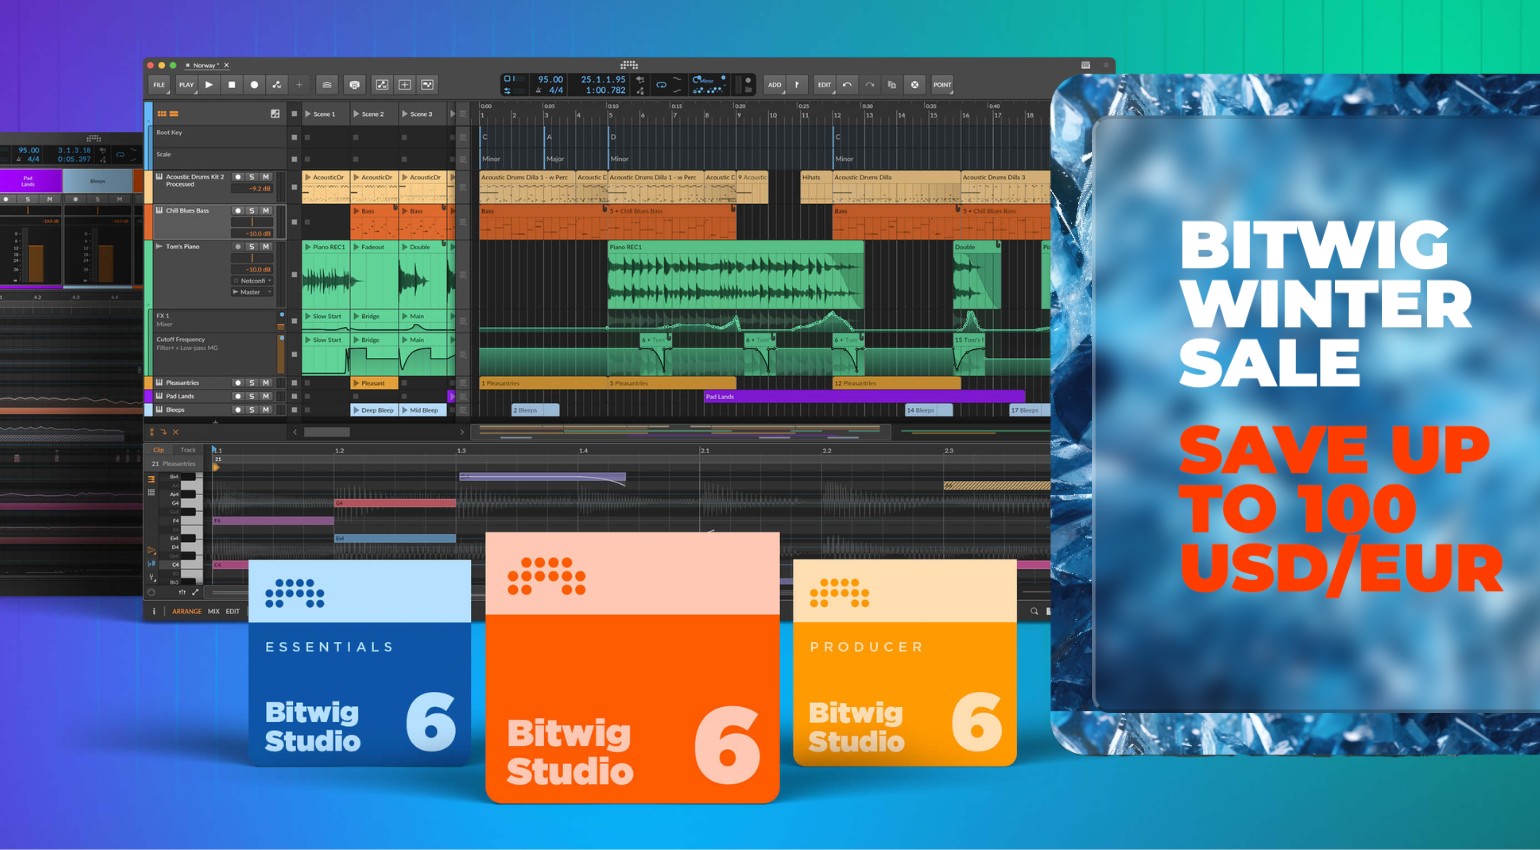Arm recording on the Pleasantries track
This screenshot has width=1540, height=850.
(x=238, y=382)
